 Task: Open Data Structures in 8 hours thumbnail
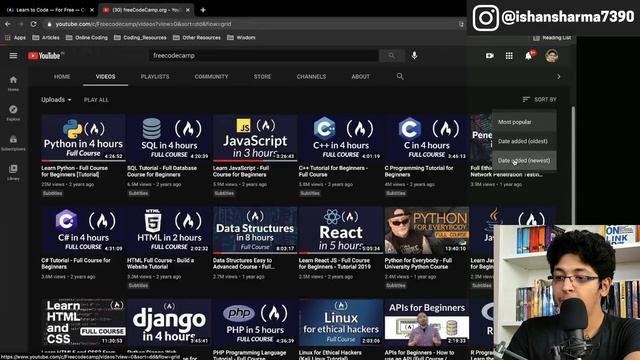click(x=255, y=230)
